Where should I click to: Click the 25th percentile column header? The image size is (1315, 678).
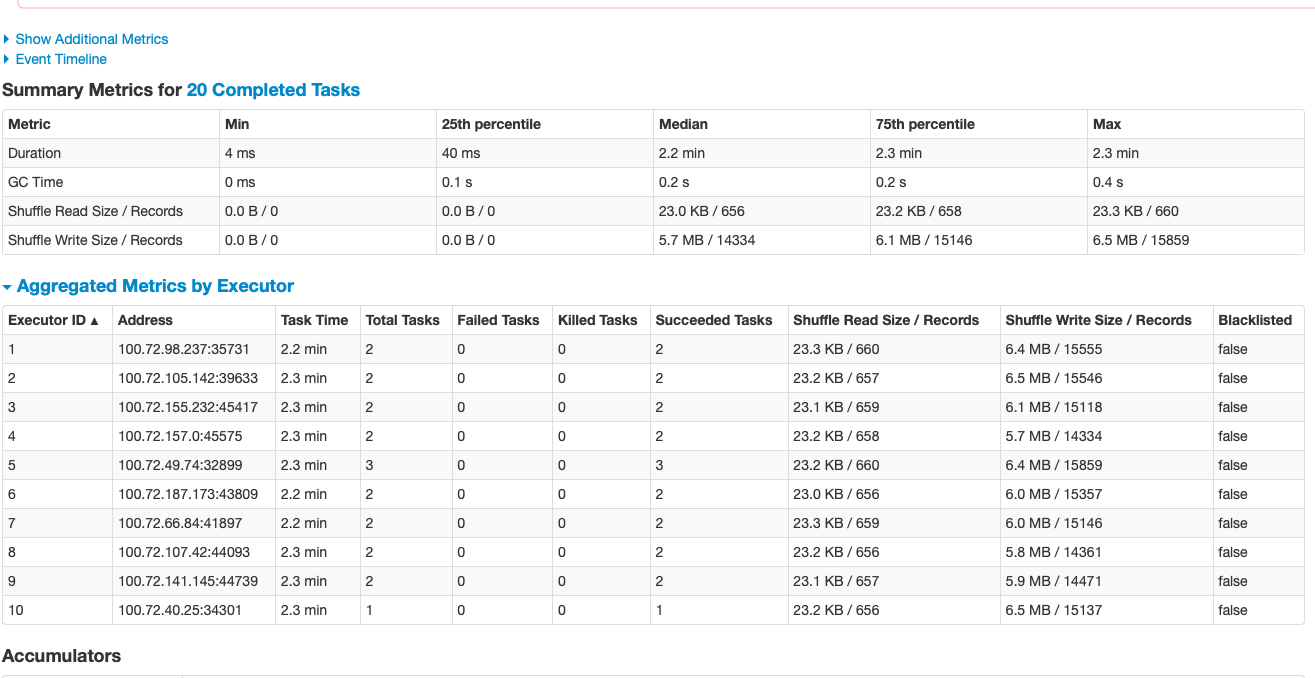491,124
